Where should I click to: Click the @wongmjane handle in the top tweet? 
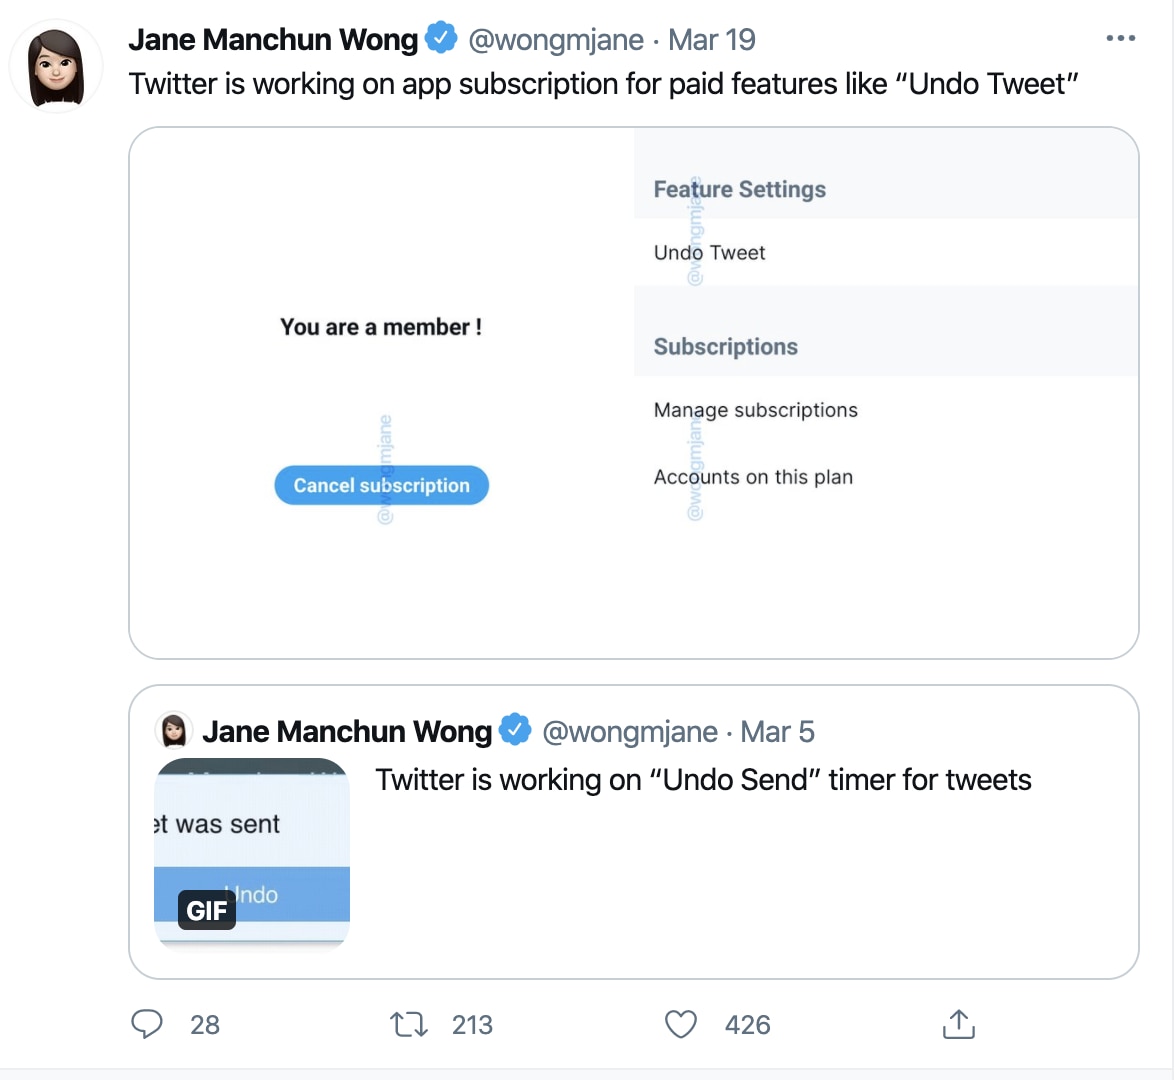tap(556, 40)
